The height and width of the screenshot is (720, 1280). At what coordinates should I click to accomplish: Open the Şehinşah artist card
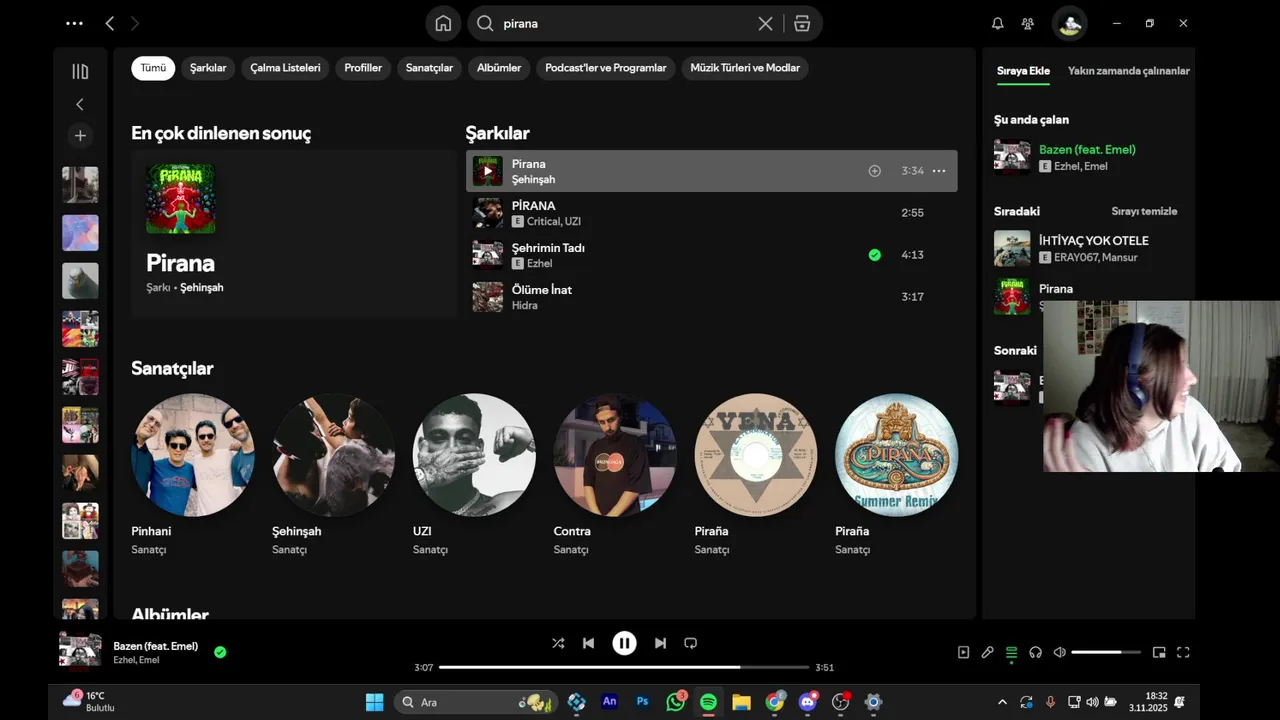pyautogui.click(x=333, y=476)
